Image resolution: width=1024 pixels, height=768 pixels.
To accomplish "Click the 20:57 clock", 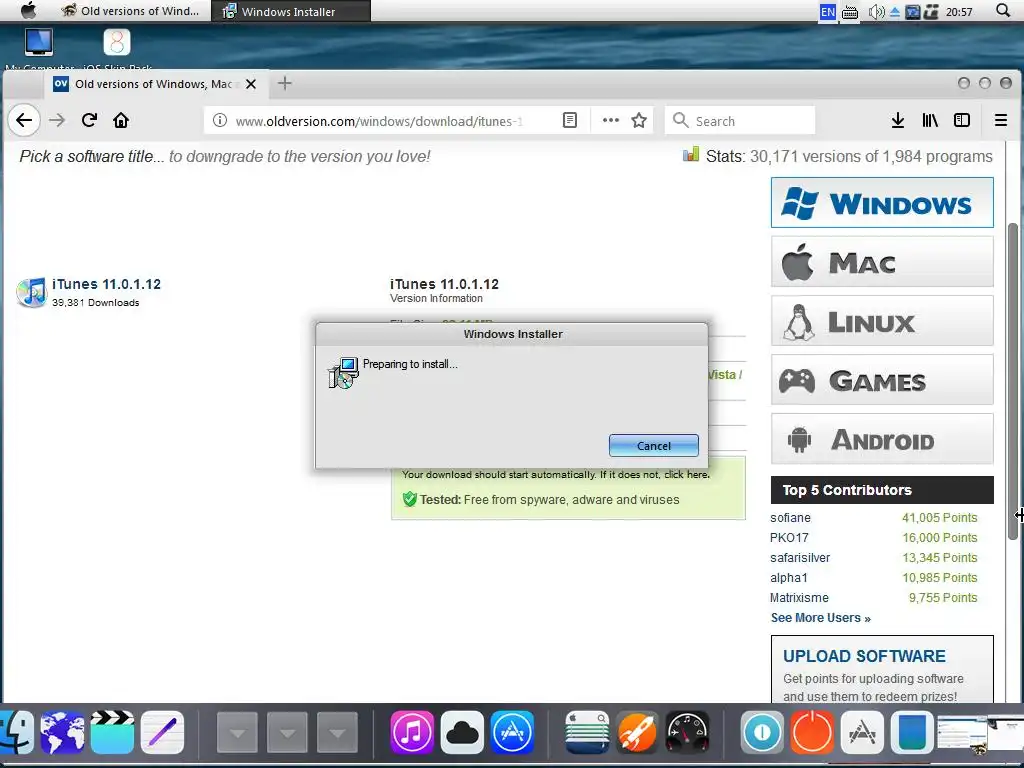I will tap(959, 12).
